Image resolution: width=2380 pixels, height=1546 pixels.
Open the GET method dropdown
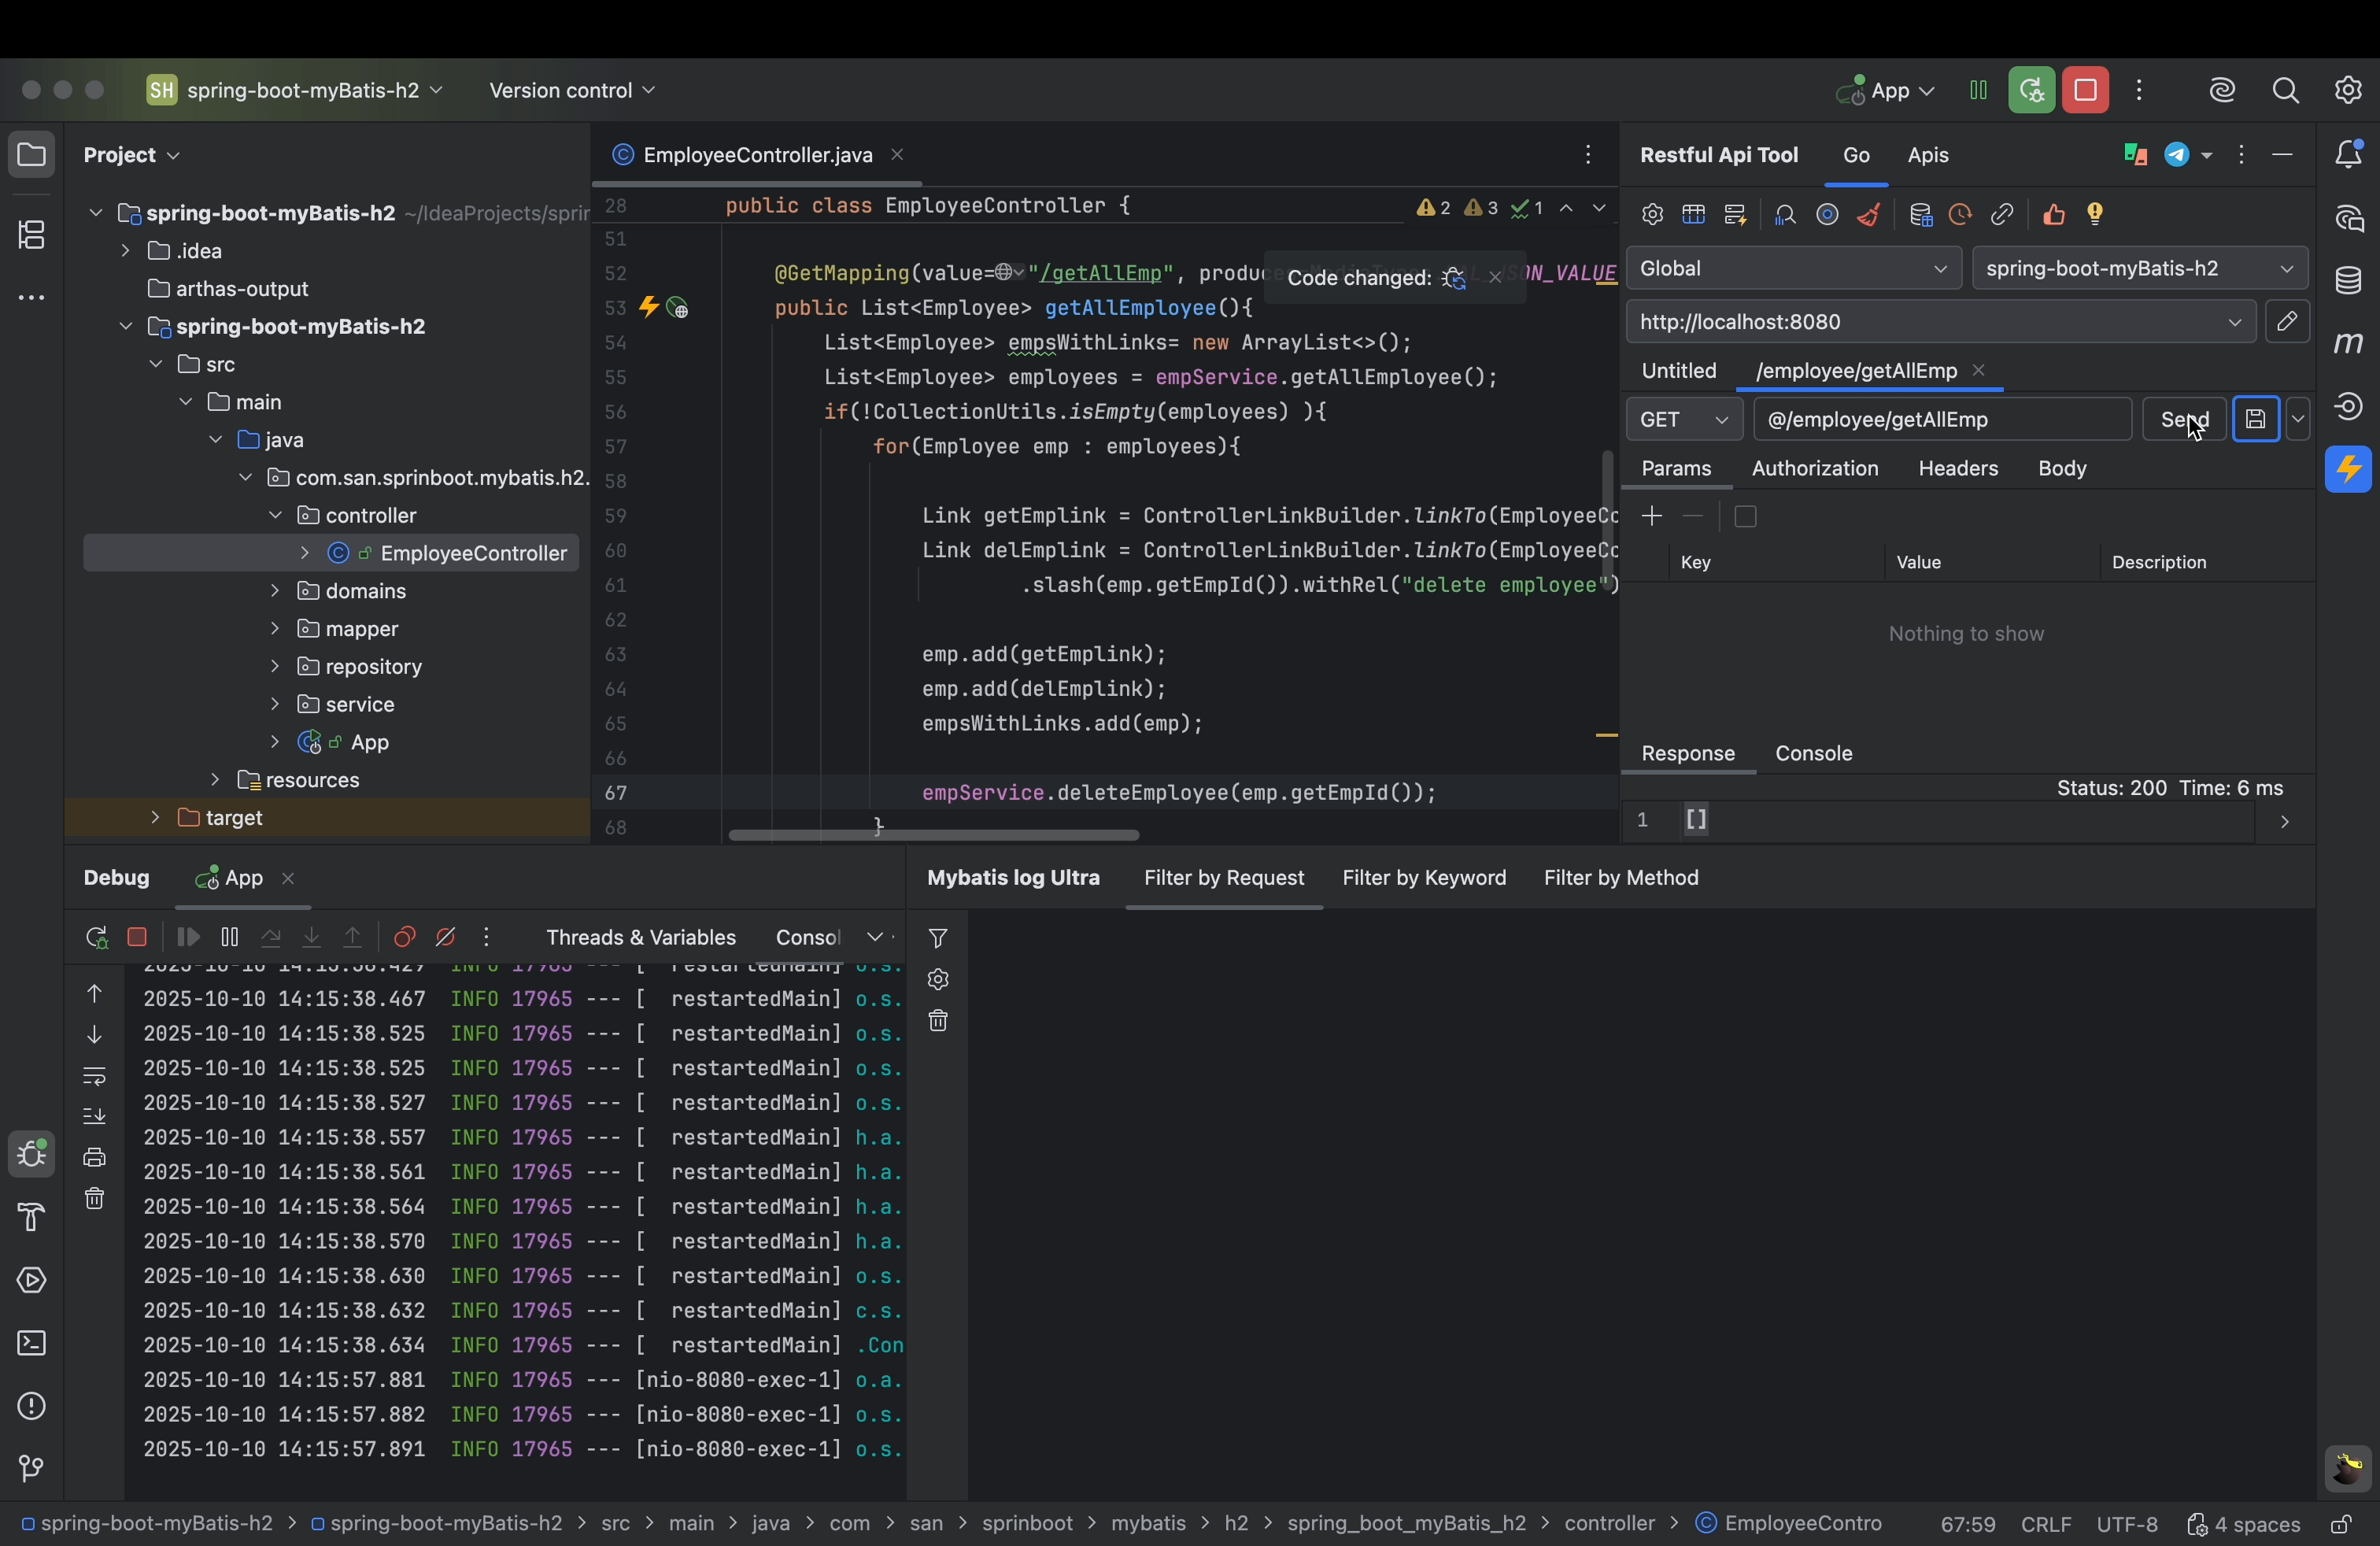(x=1684, y=420)
